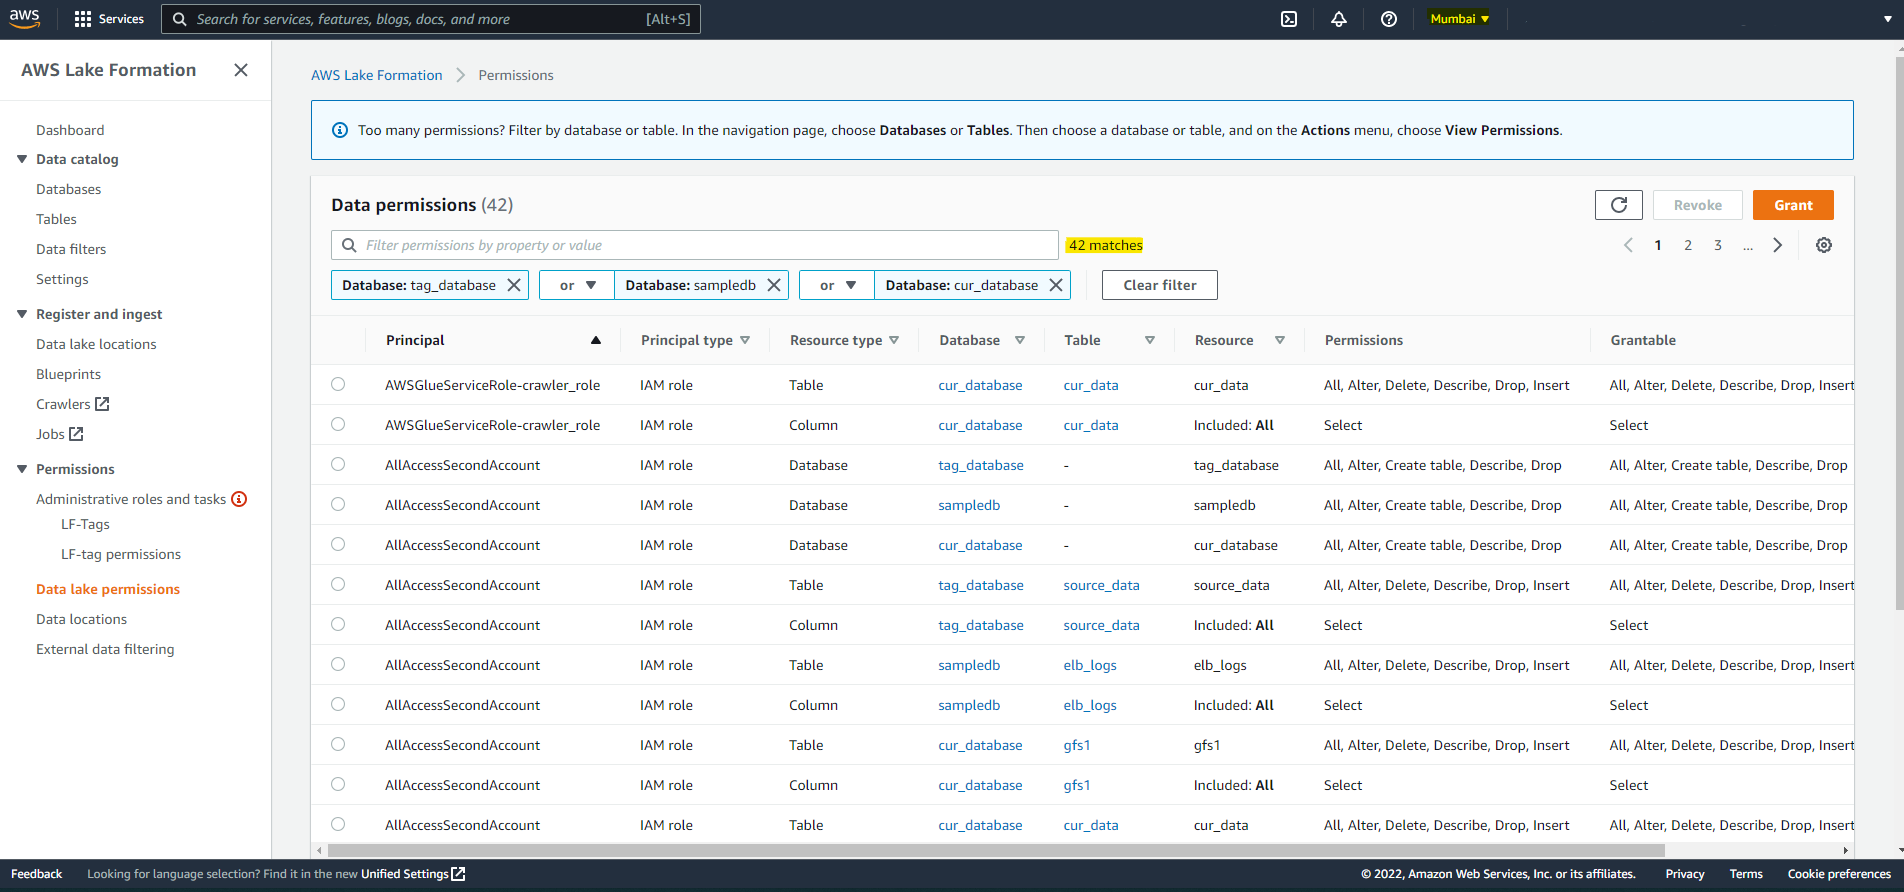Open Databases in the sidebar

pos(69,189)
